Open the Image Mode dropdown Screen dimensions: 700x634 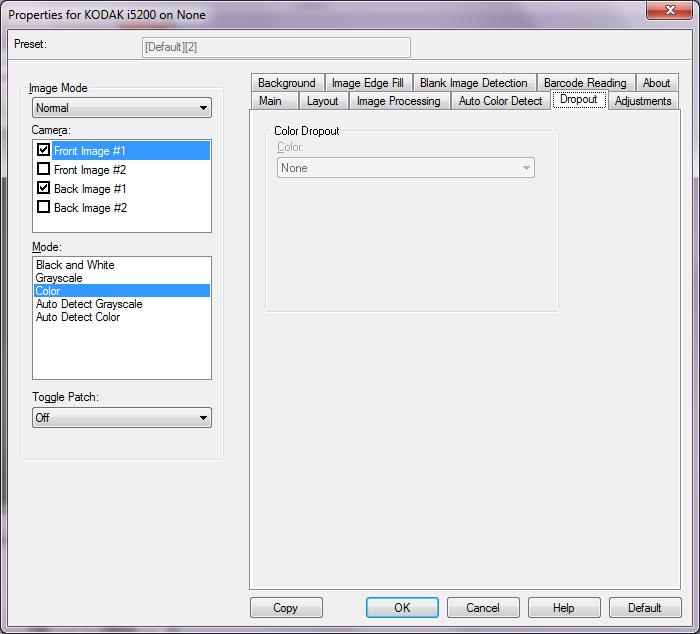(x=121, y=108)
